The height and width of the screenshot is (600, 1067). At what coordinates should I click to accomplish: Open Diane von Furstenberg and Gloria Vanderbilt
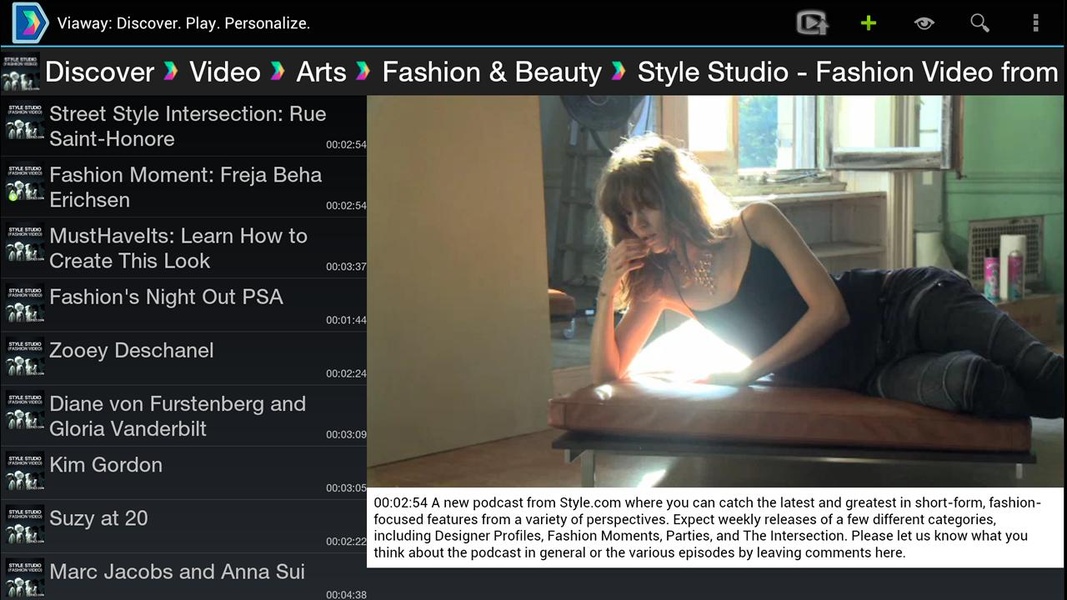tap(184, 416)
